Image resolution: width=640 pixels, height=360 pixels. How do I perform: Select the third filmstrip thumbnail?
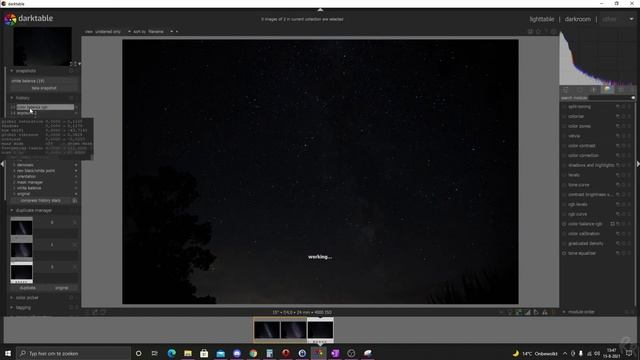pyautogui.click(x=320, y=330)
